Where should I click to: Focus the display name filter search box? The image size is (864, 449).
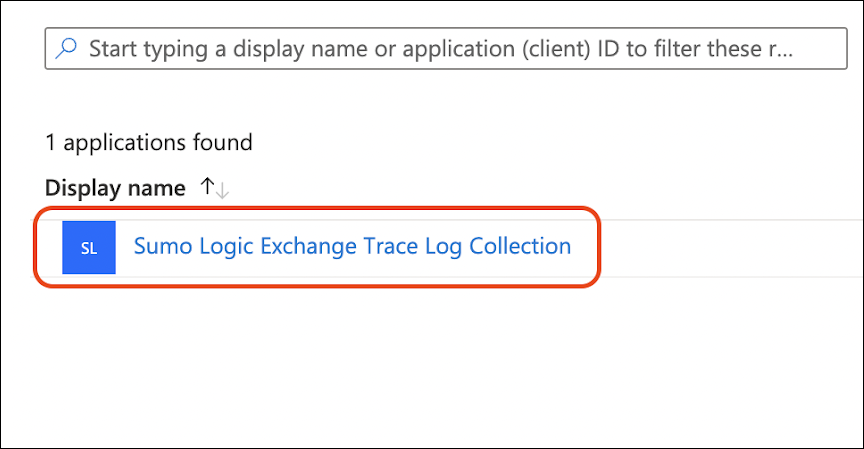point(440,49)
